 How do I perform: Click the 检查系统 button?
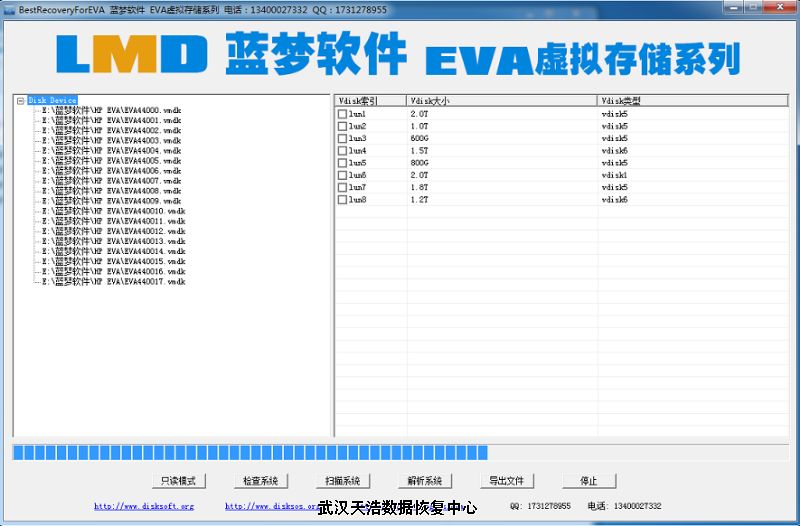[x=261, y=481]
